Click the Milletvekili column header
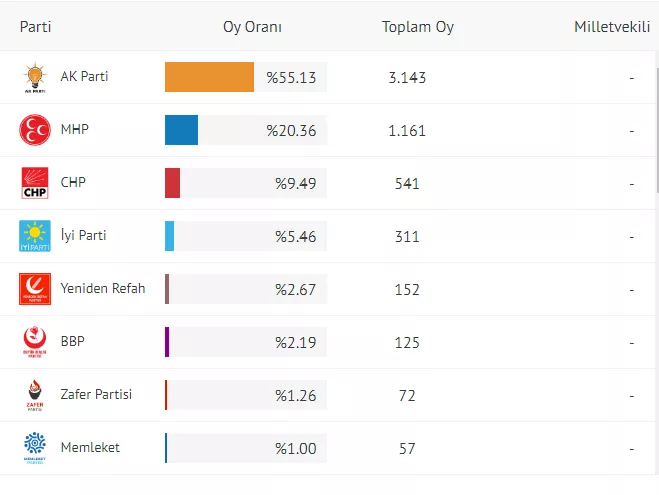 pos(611,27)
